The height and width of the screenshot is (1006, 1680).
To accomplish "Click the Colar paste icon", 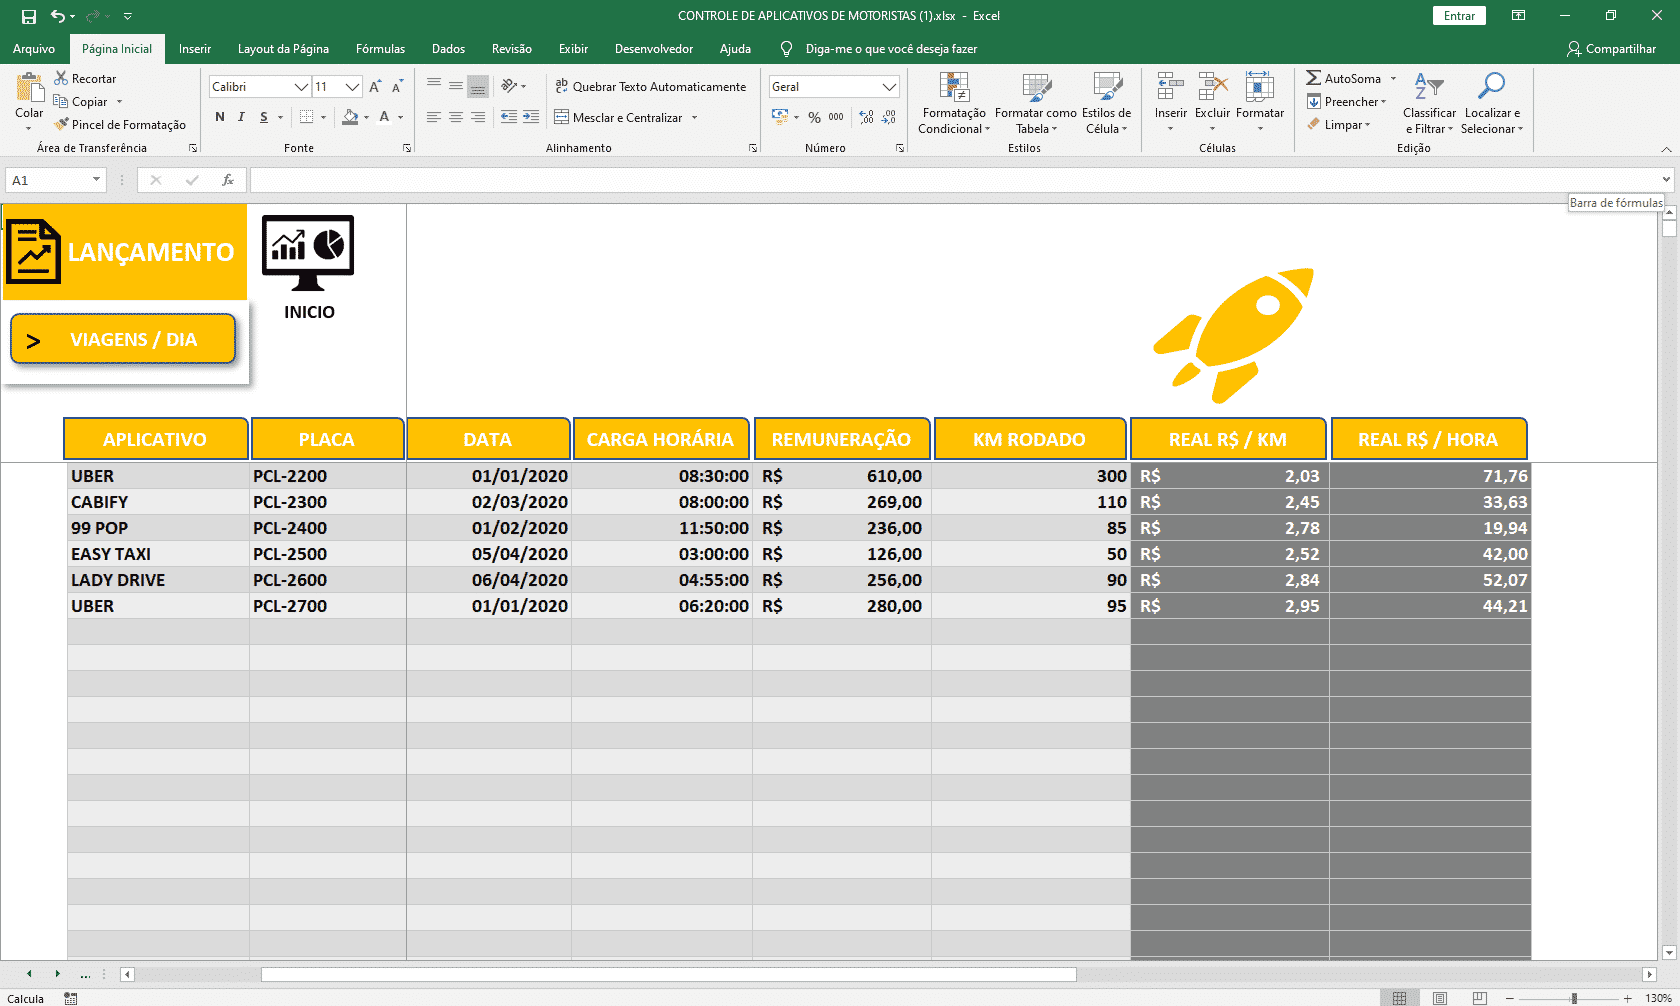I will click(29, 89).
